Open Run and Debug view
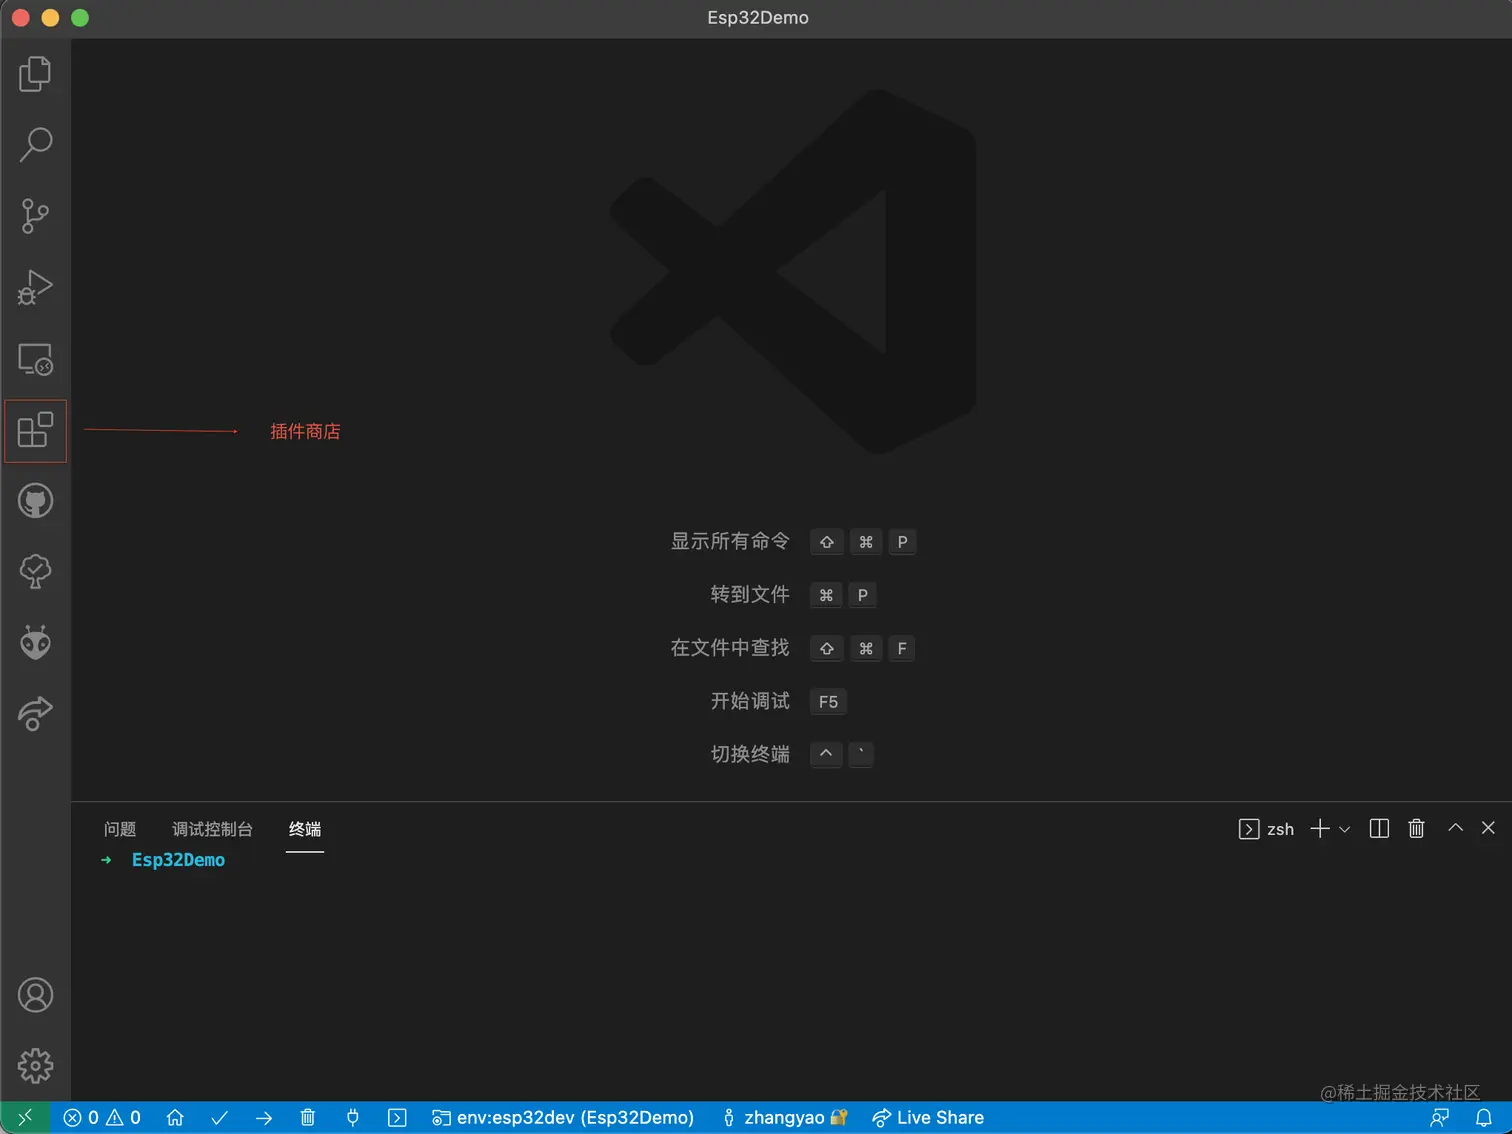This screenshot has height=1134, width=1512. (x=35, y=287)
